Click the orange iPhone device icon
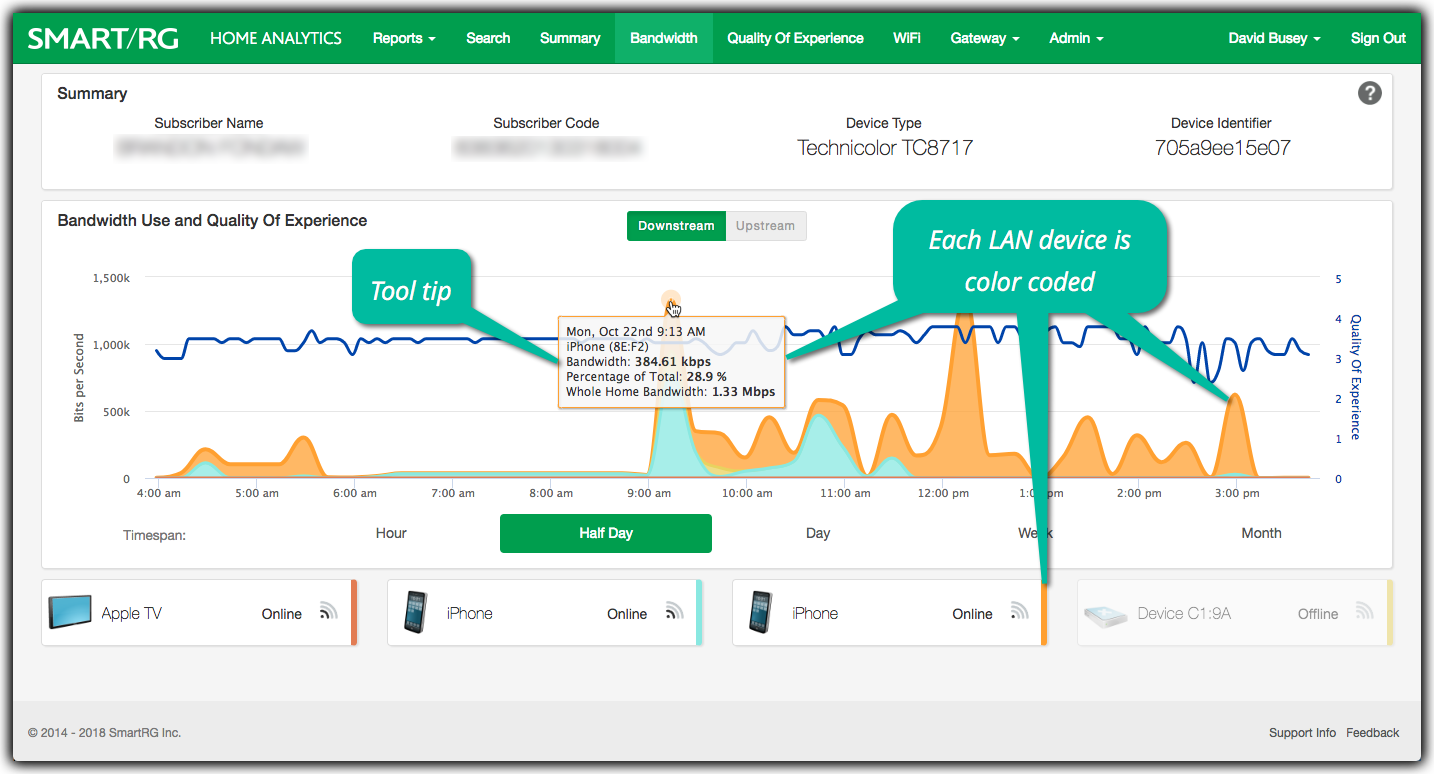This screenshot has width=1434, height=774. pyautogui.click(x=760, y=612)
